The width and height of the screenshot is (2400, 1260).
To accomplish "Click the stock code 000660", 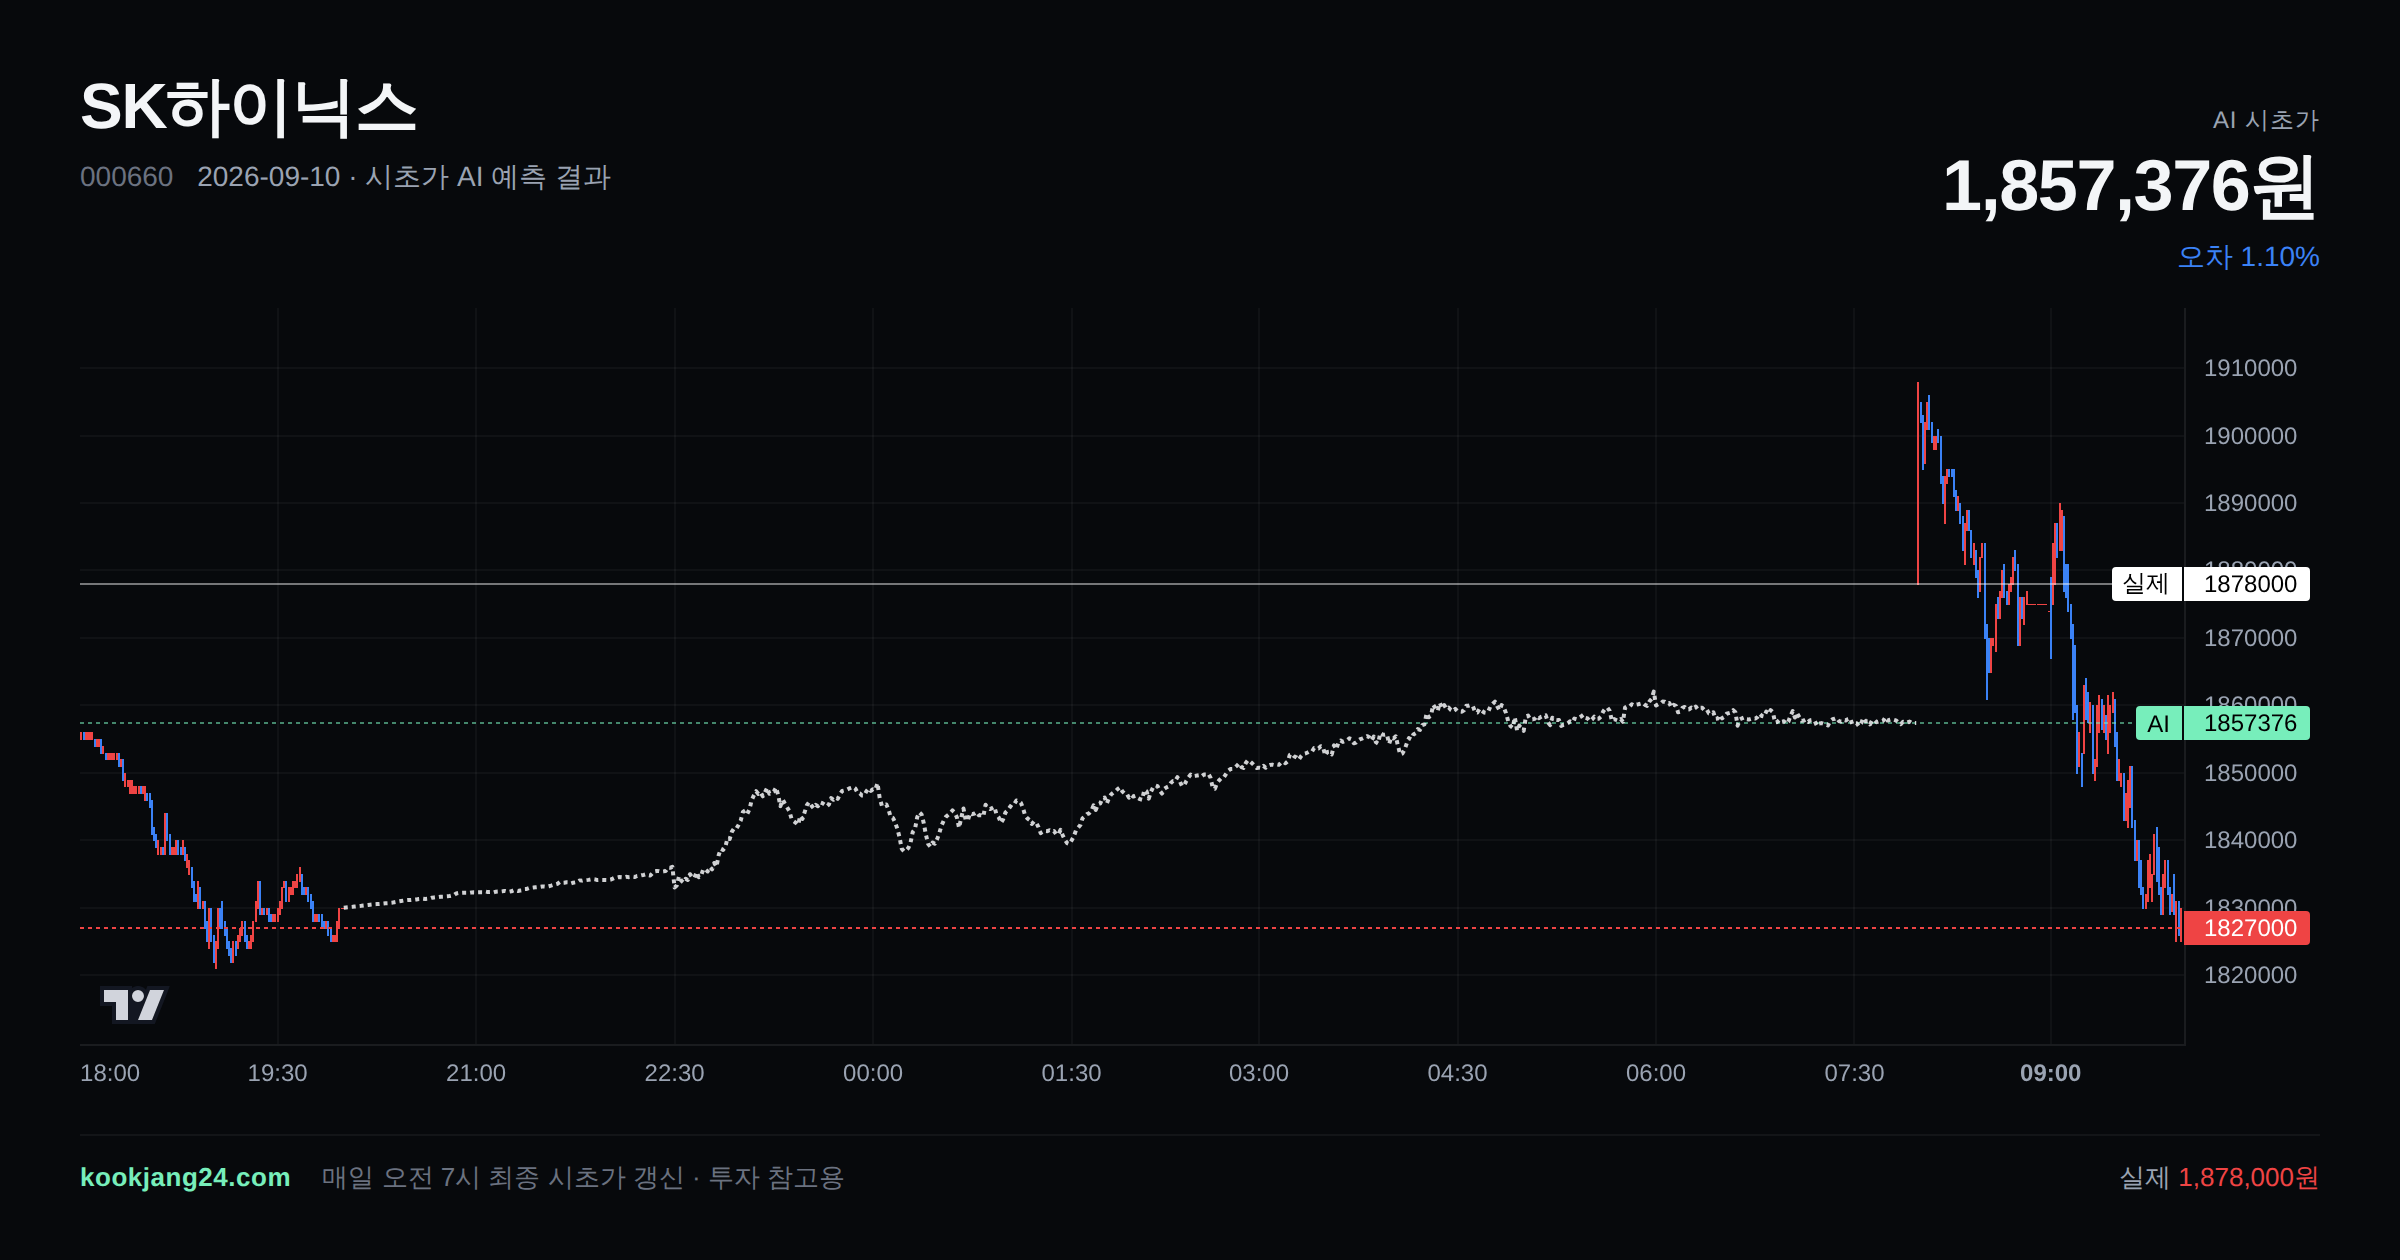I will 126,177.
